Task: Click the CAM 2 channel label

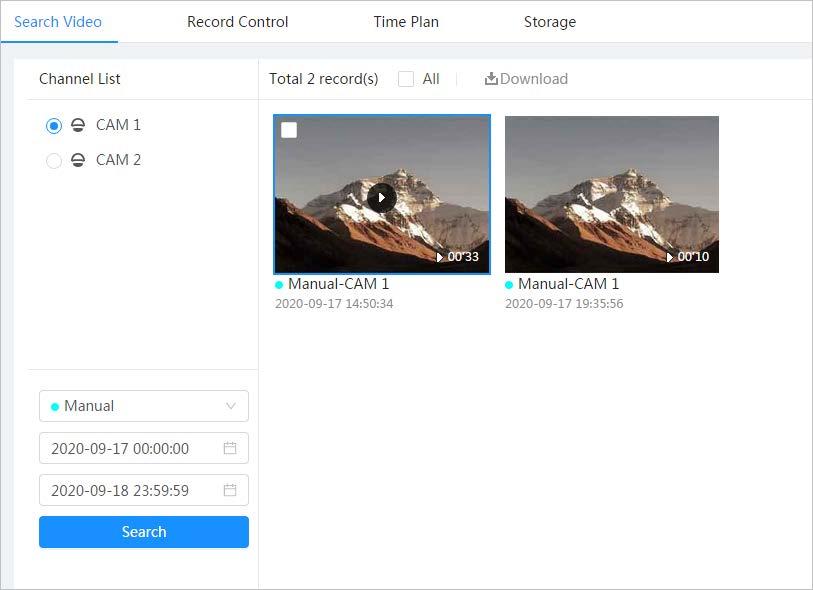Action: pos(118,160)
